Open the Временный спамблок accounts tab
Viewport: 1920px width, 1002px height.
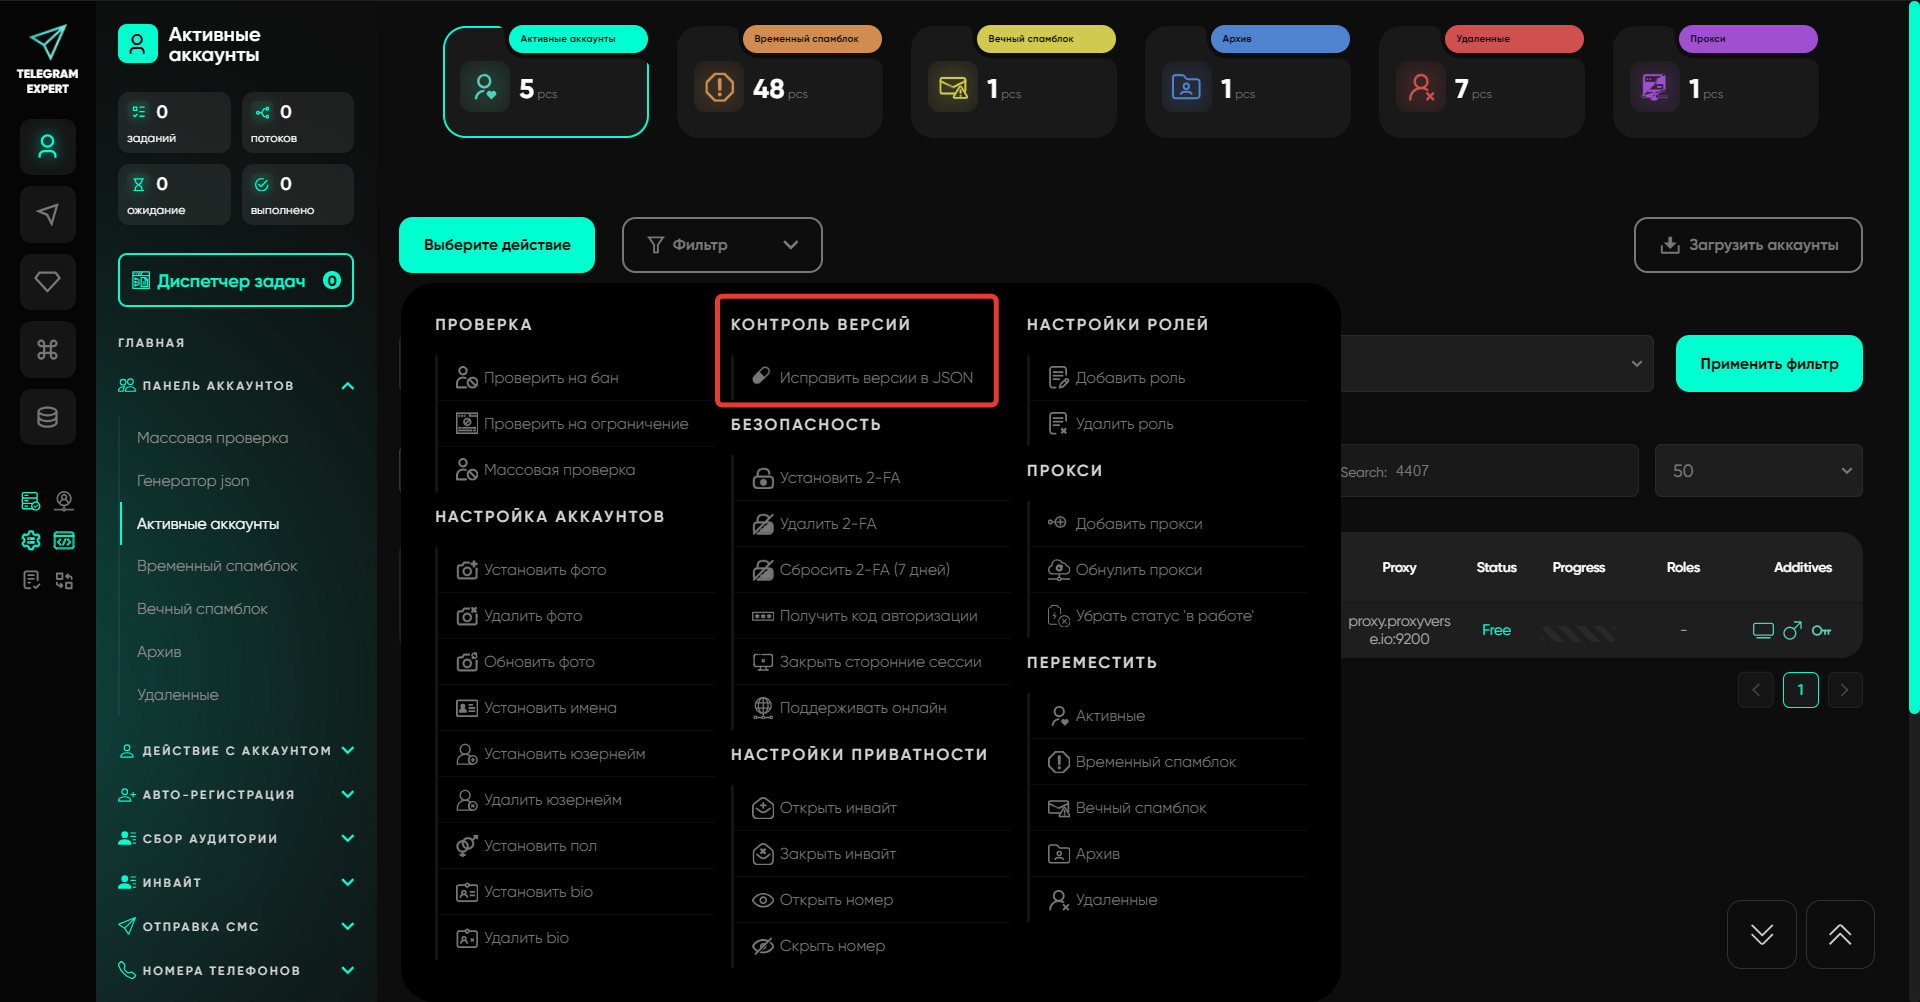pyautogui.click(x=780, y=82)
